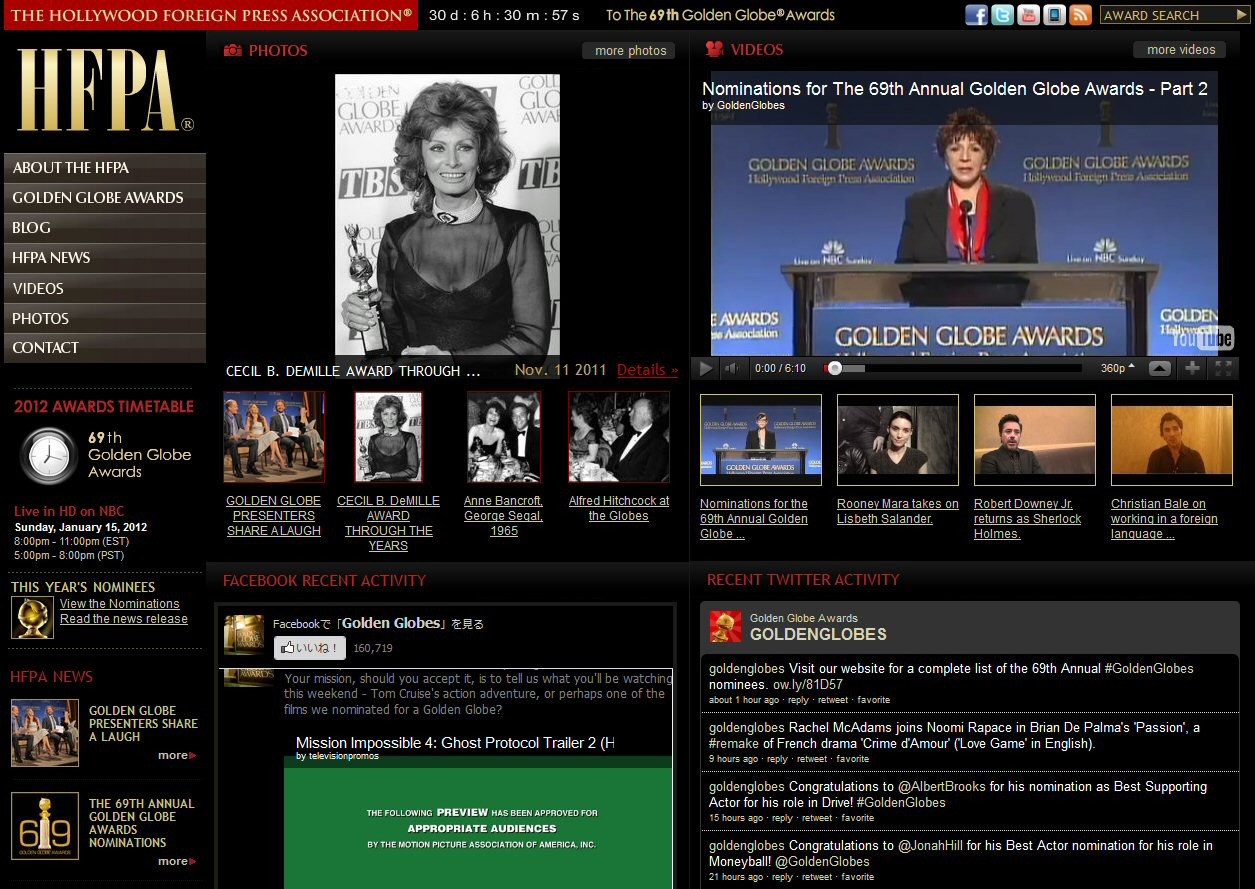Mute the video player volume
This screenshot has height=889, width=1255.
point(732,368)
